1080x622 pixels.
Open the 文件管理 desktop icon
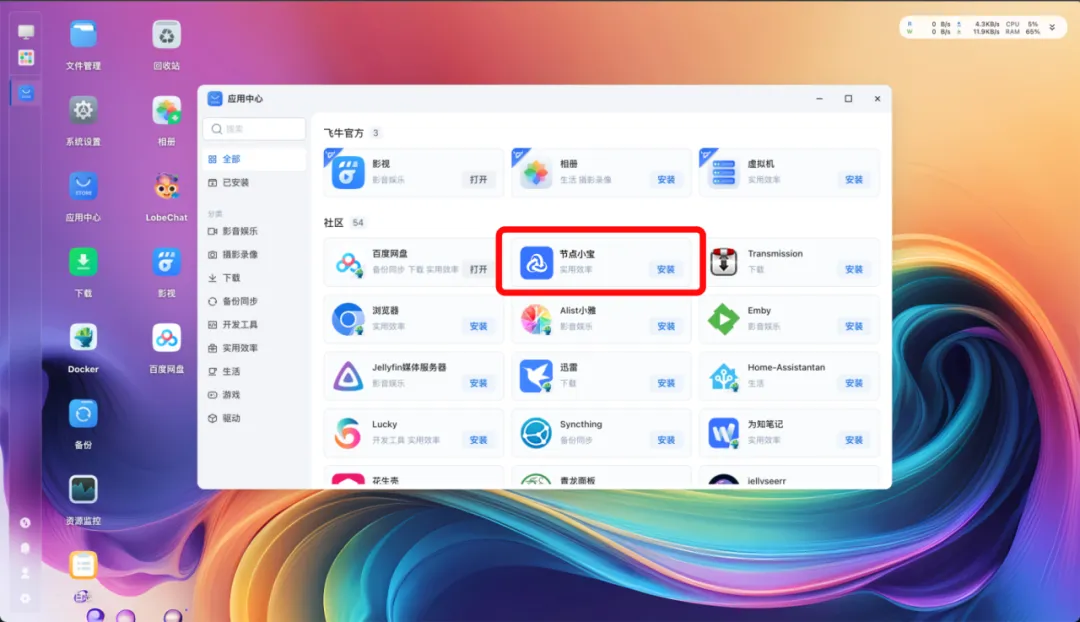tap(83, 35)
